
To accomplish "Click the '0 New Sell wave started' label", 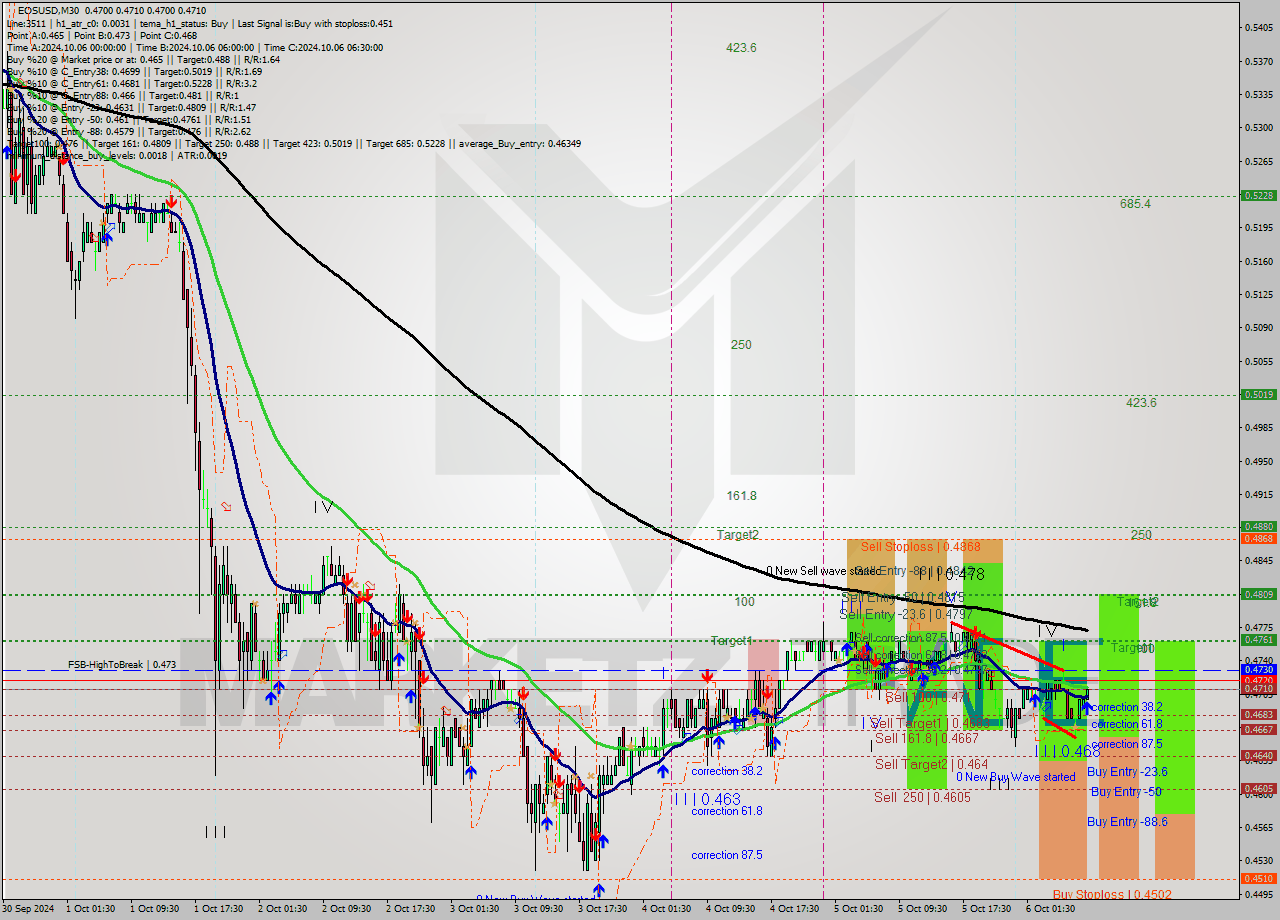I will (x=822, y=570).
